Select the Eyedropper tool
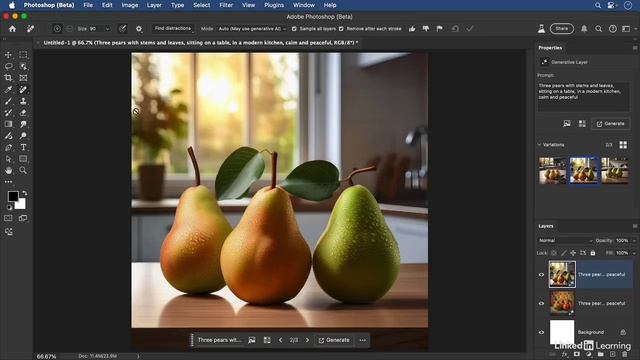The image size is (640, 360). [x=8, y=89]
